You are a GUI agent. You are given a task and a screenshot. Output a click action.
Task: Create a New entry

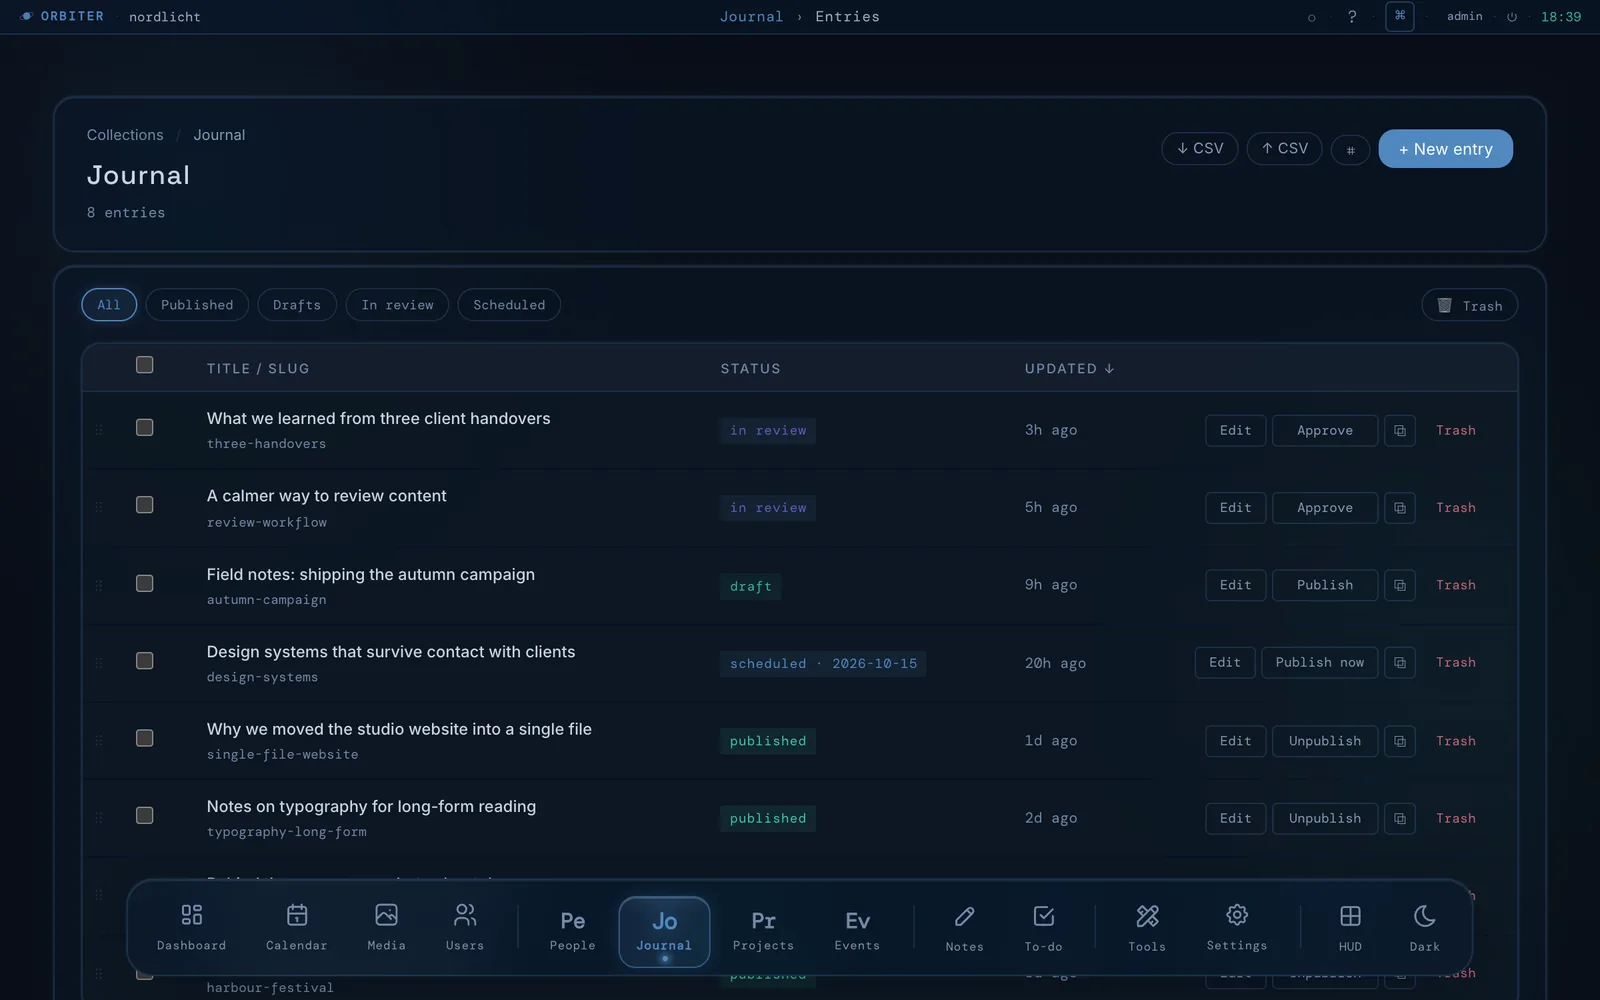click(1445, 149)
